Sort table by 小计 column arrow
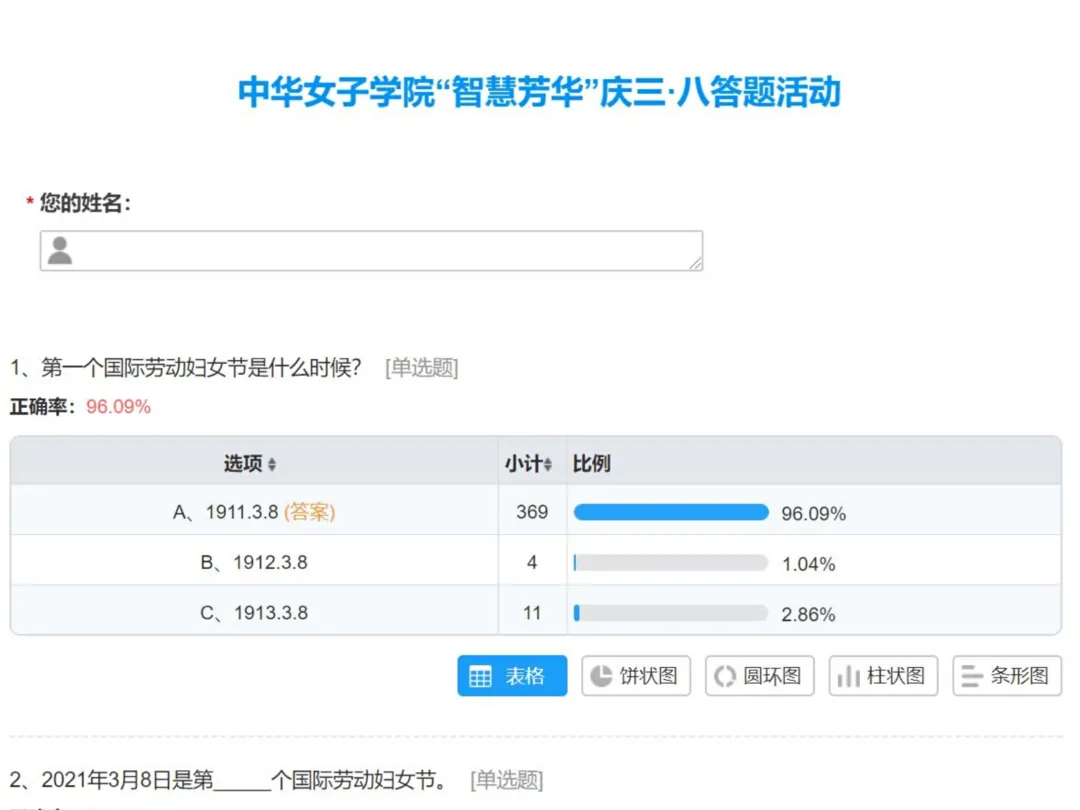The height and width of the screenshot is (810, 1080). 547,465
